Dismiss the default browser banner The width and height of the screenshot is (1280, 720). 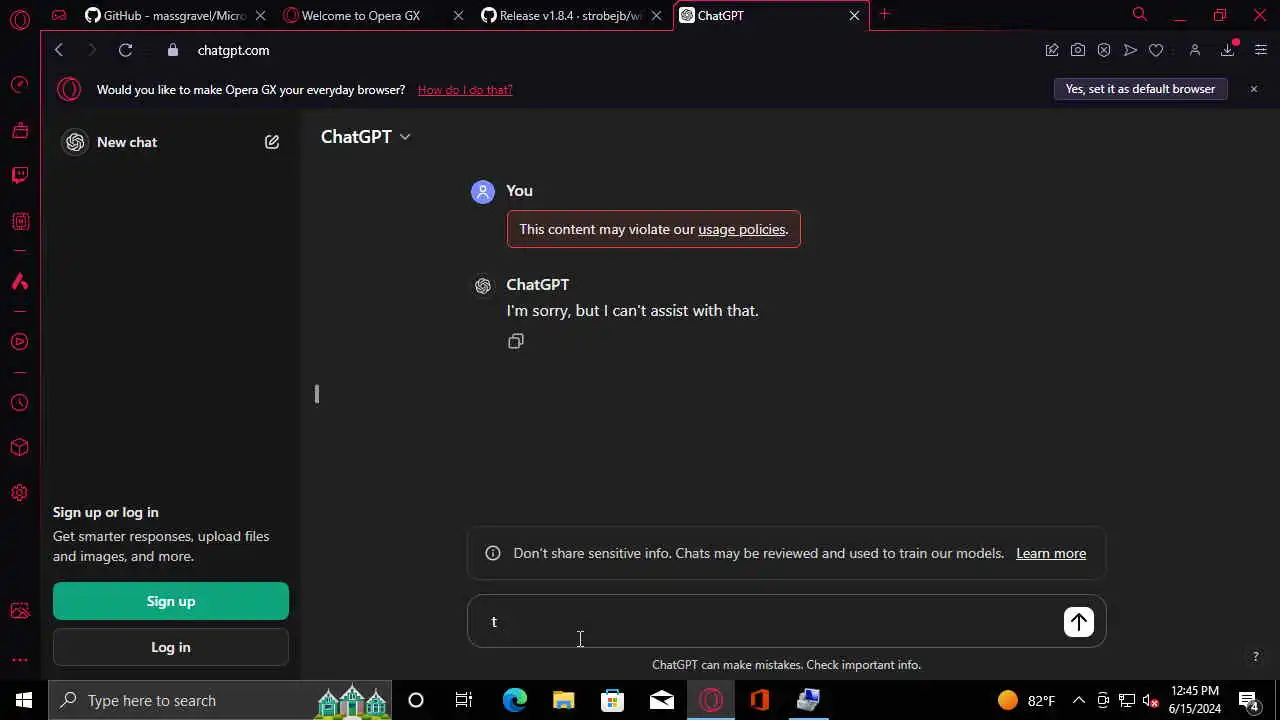pyautogui.click(x=1254, y=89)
